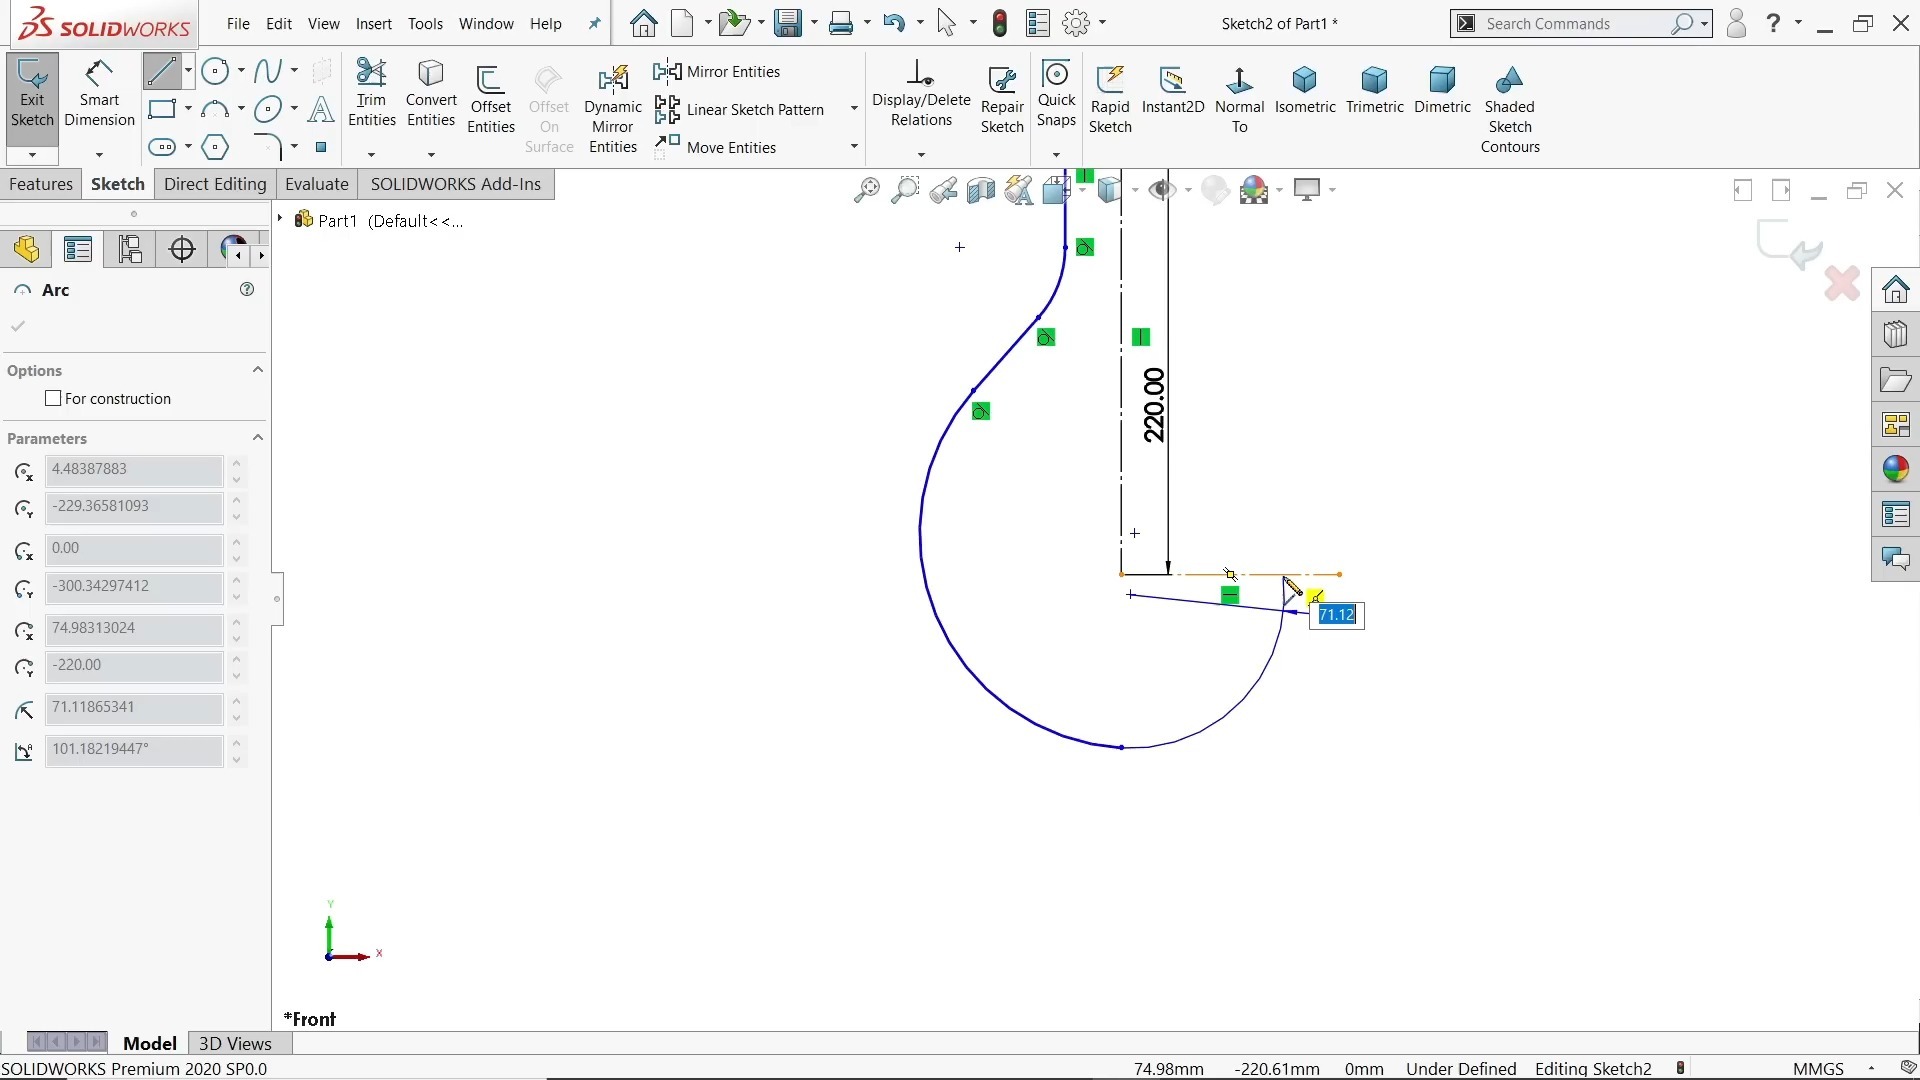Click the arc radius value input field
Image resolution: width=1920 pixels, height=1080 pixels.
pos(135,709)
